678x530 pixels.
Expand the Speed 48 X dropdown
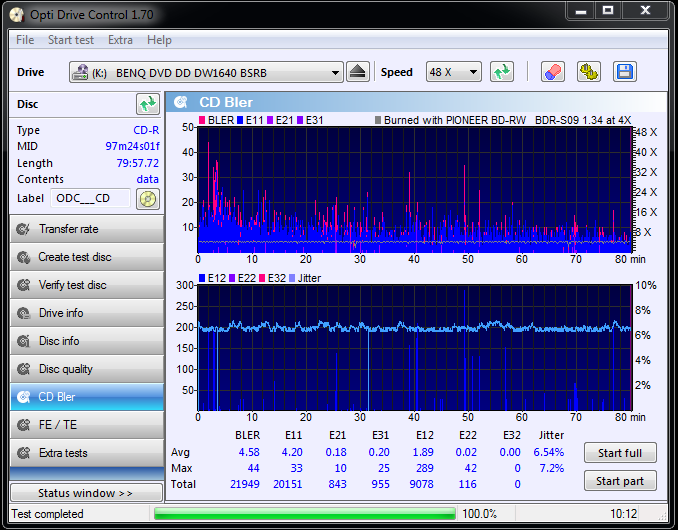pos(474,72)
